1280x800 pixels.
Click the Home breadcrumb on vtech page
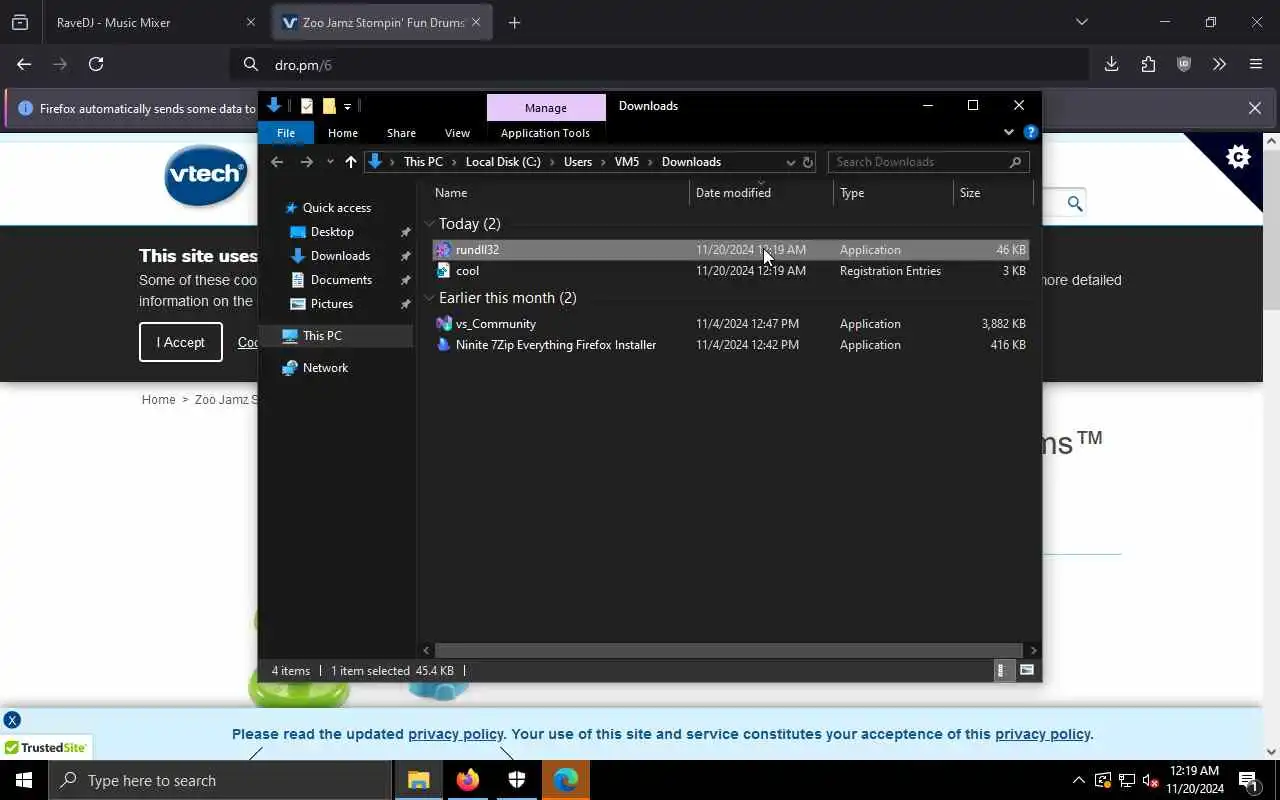(158, 400)
